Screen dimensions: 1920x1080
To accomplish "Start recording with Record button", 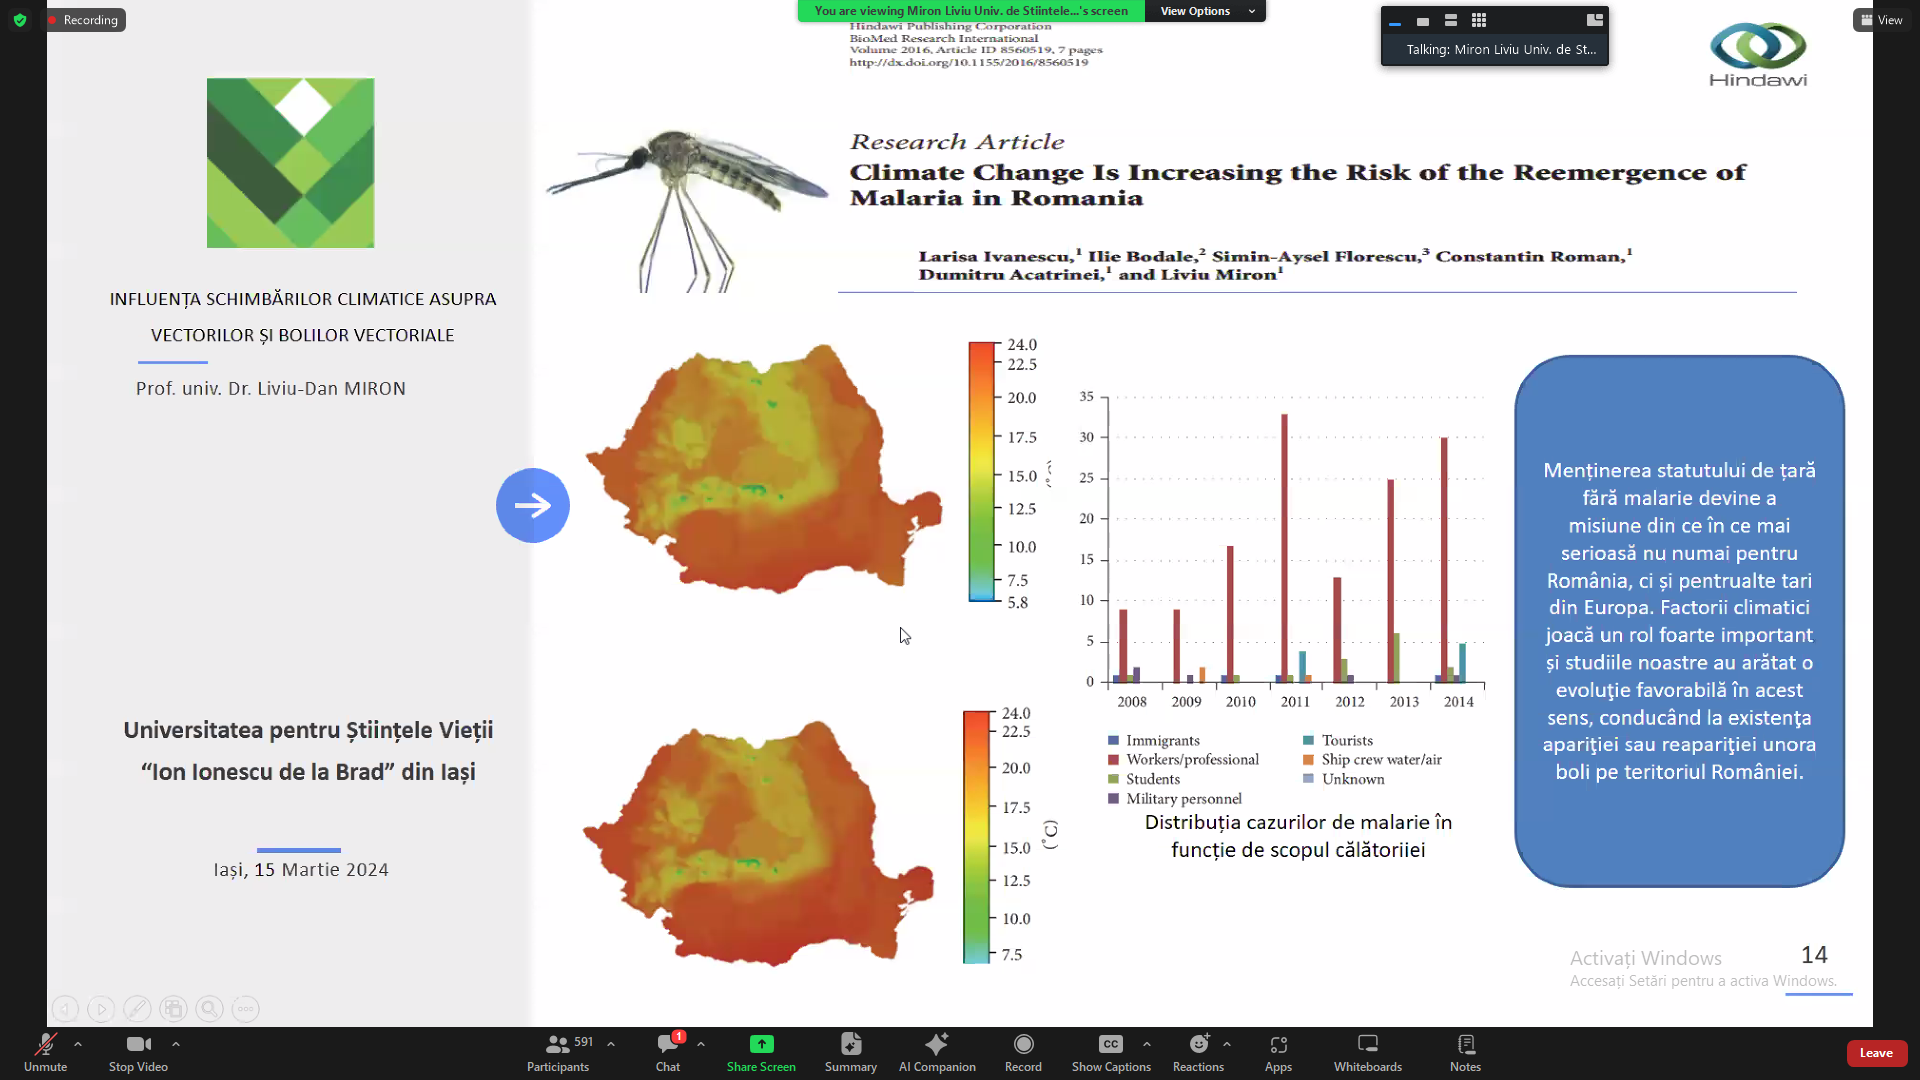I will 1023,1051.
